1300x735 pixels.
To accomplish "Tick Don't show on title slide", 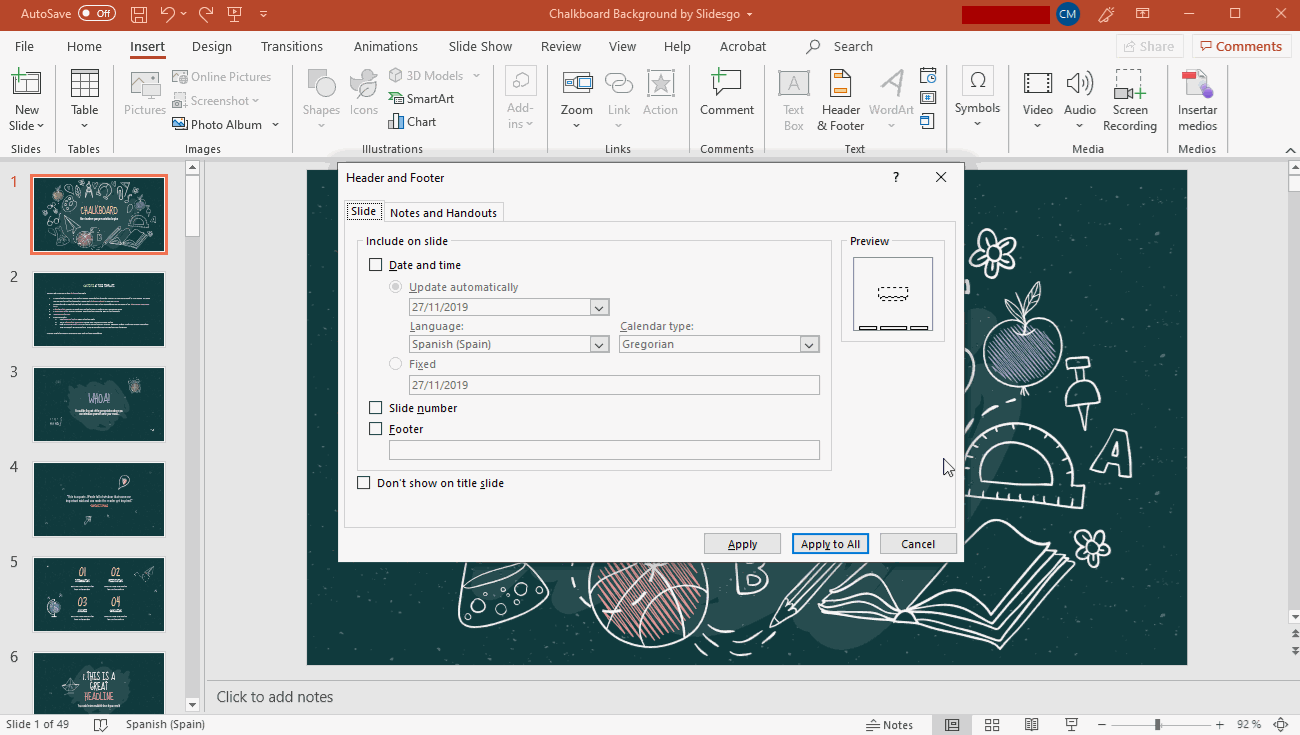I will point(364,483).
